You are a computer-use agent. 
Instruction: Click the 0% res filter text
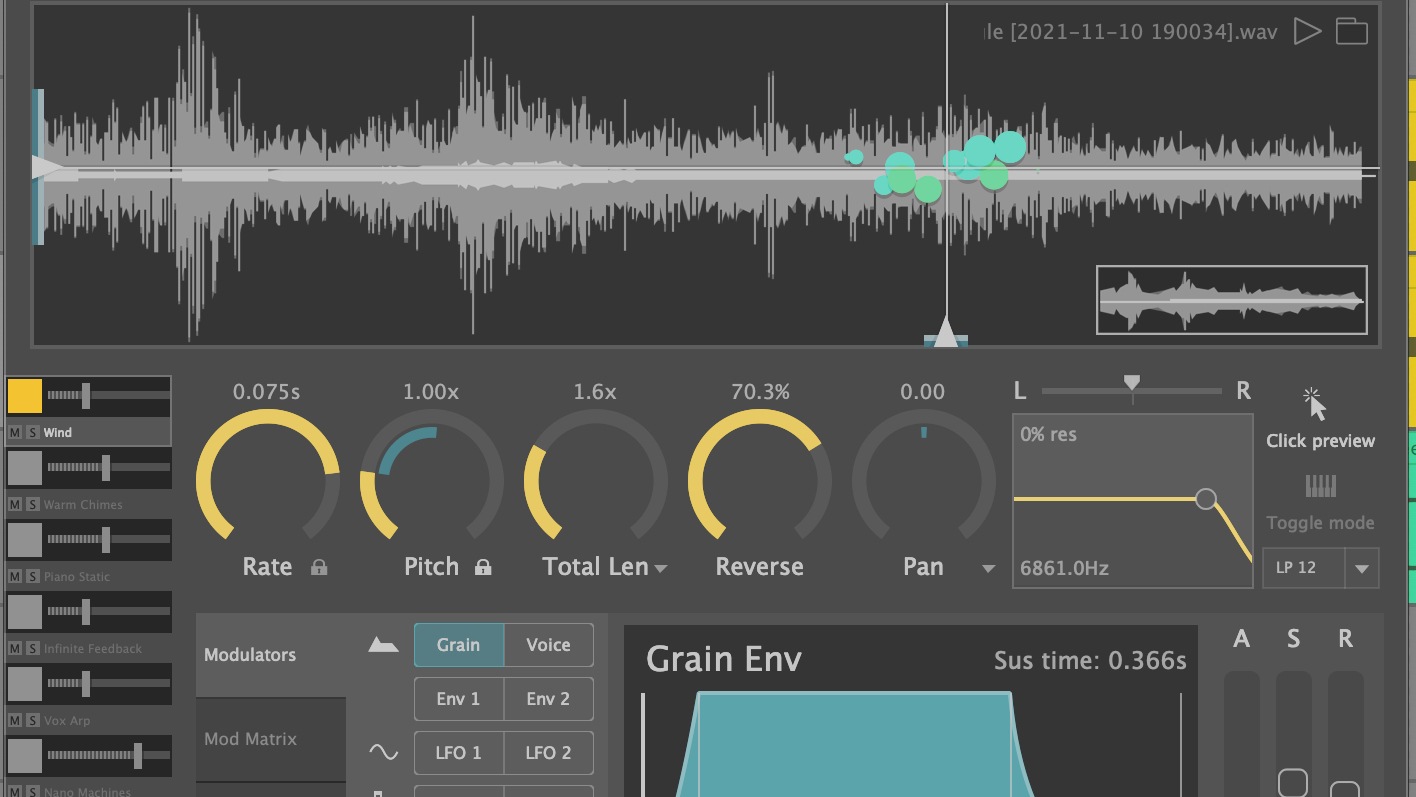[1049, 435]
